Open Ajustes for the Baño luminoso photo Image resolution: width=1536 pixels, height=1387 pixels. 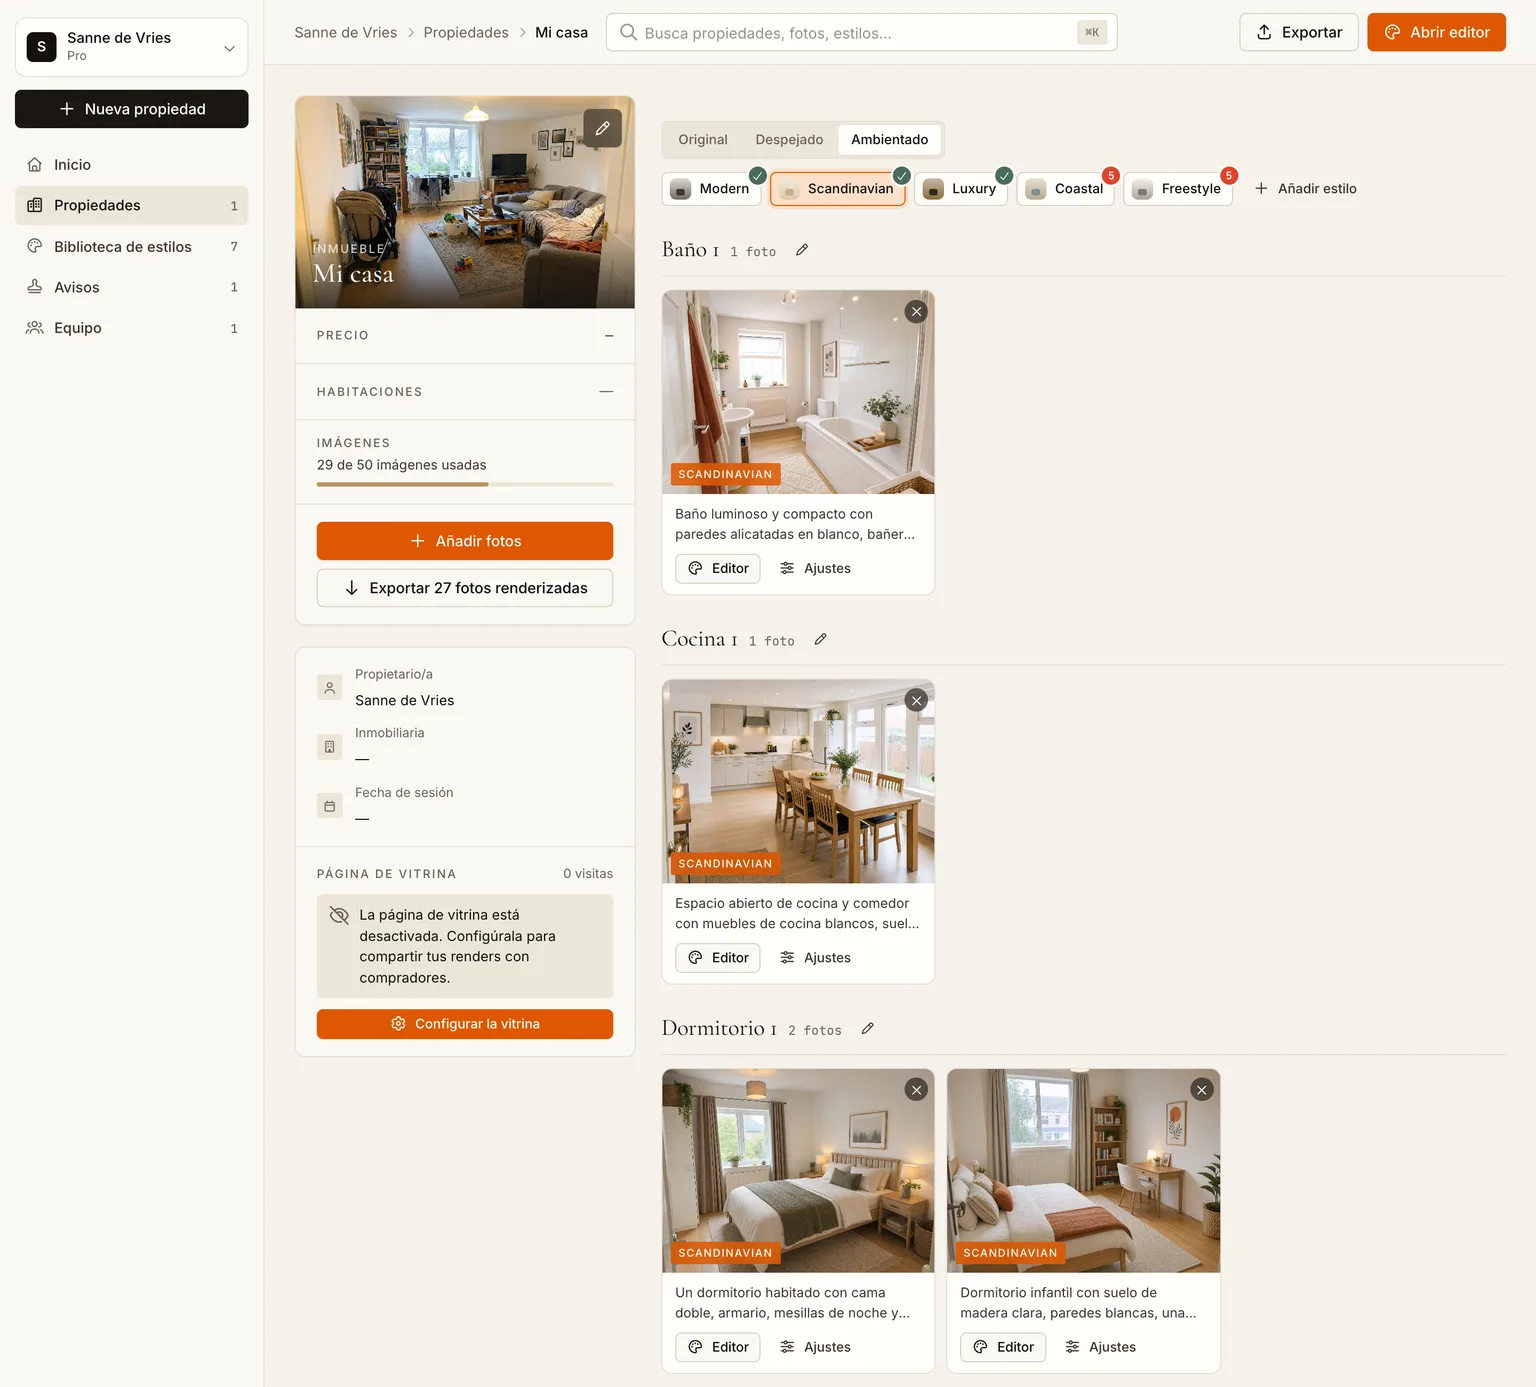click(x=815, y=568)
